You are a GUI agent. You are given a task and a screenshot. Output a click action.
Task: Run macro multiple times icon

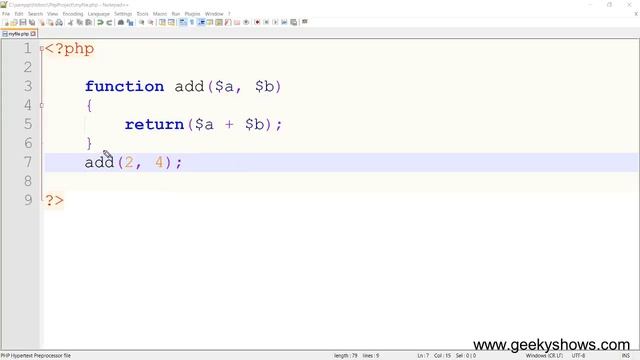click(284, 22)
